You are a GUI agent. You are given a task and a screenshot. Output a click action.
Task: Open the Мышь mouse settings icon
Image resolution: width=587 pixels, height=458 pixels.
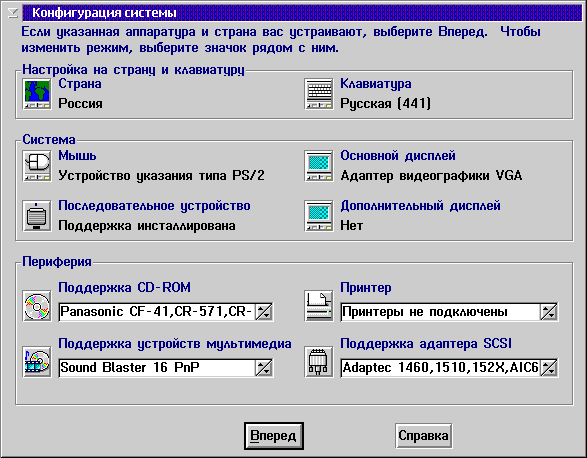(x=37, y=166)
